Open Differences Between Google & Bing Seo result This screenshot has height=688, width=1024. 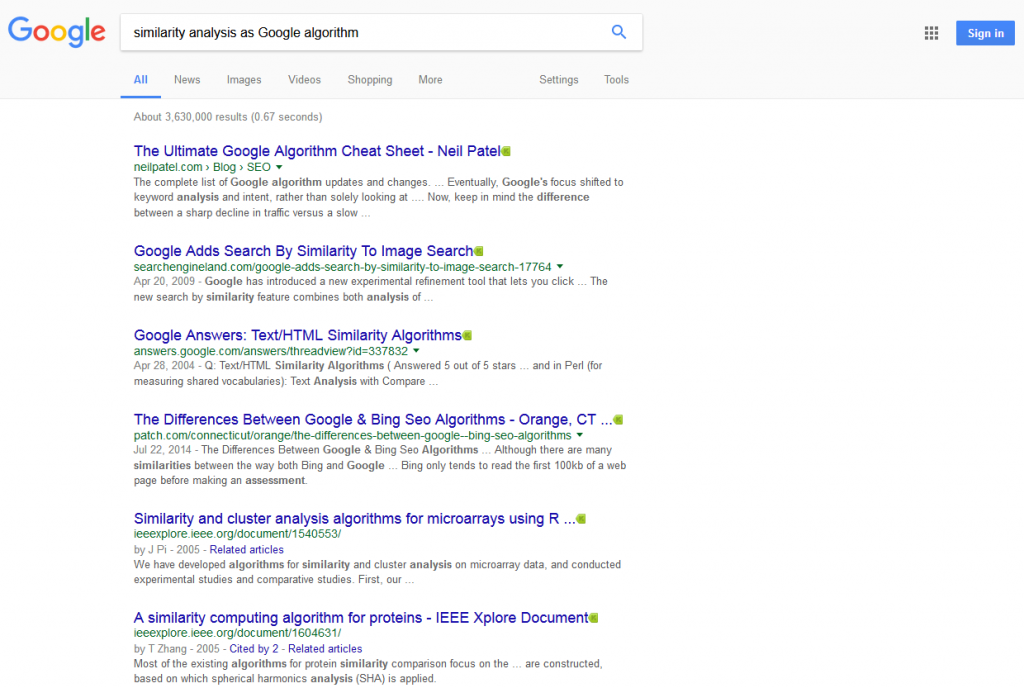point(373,420)
